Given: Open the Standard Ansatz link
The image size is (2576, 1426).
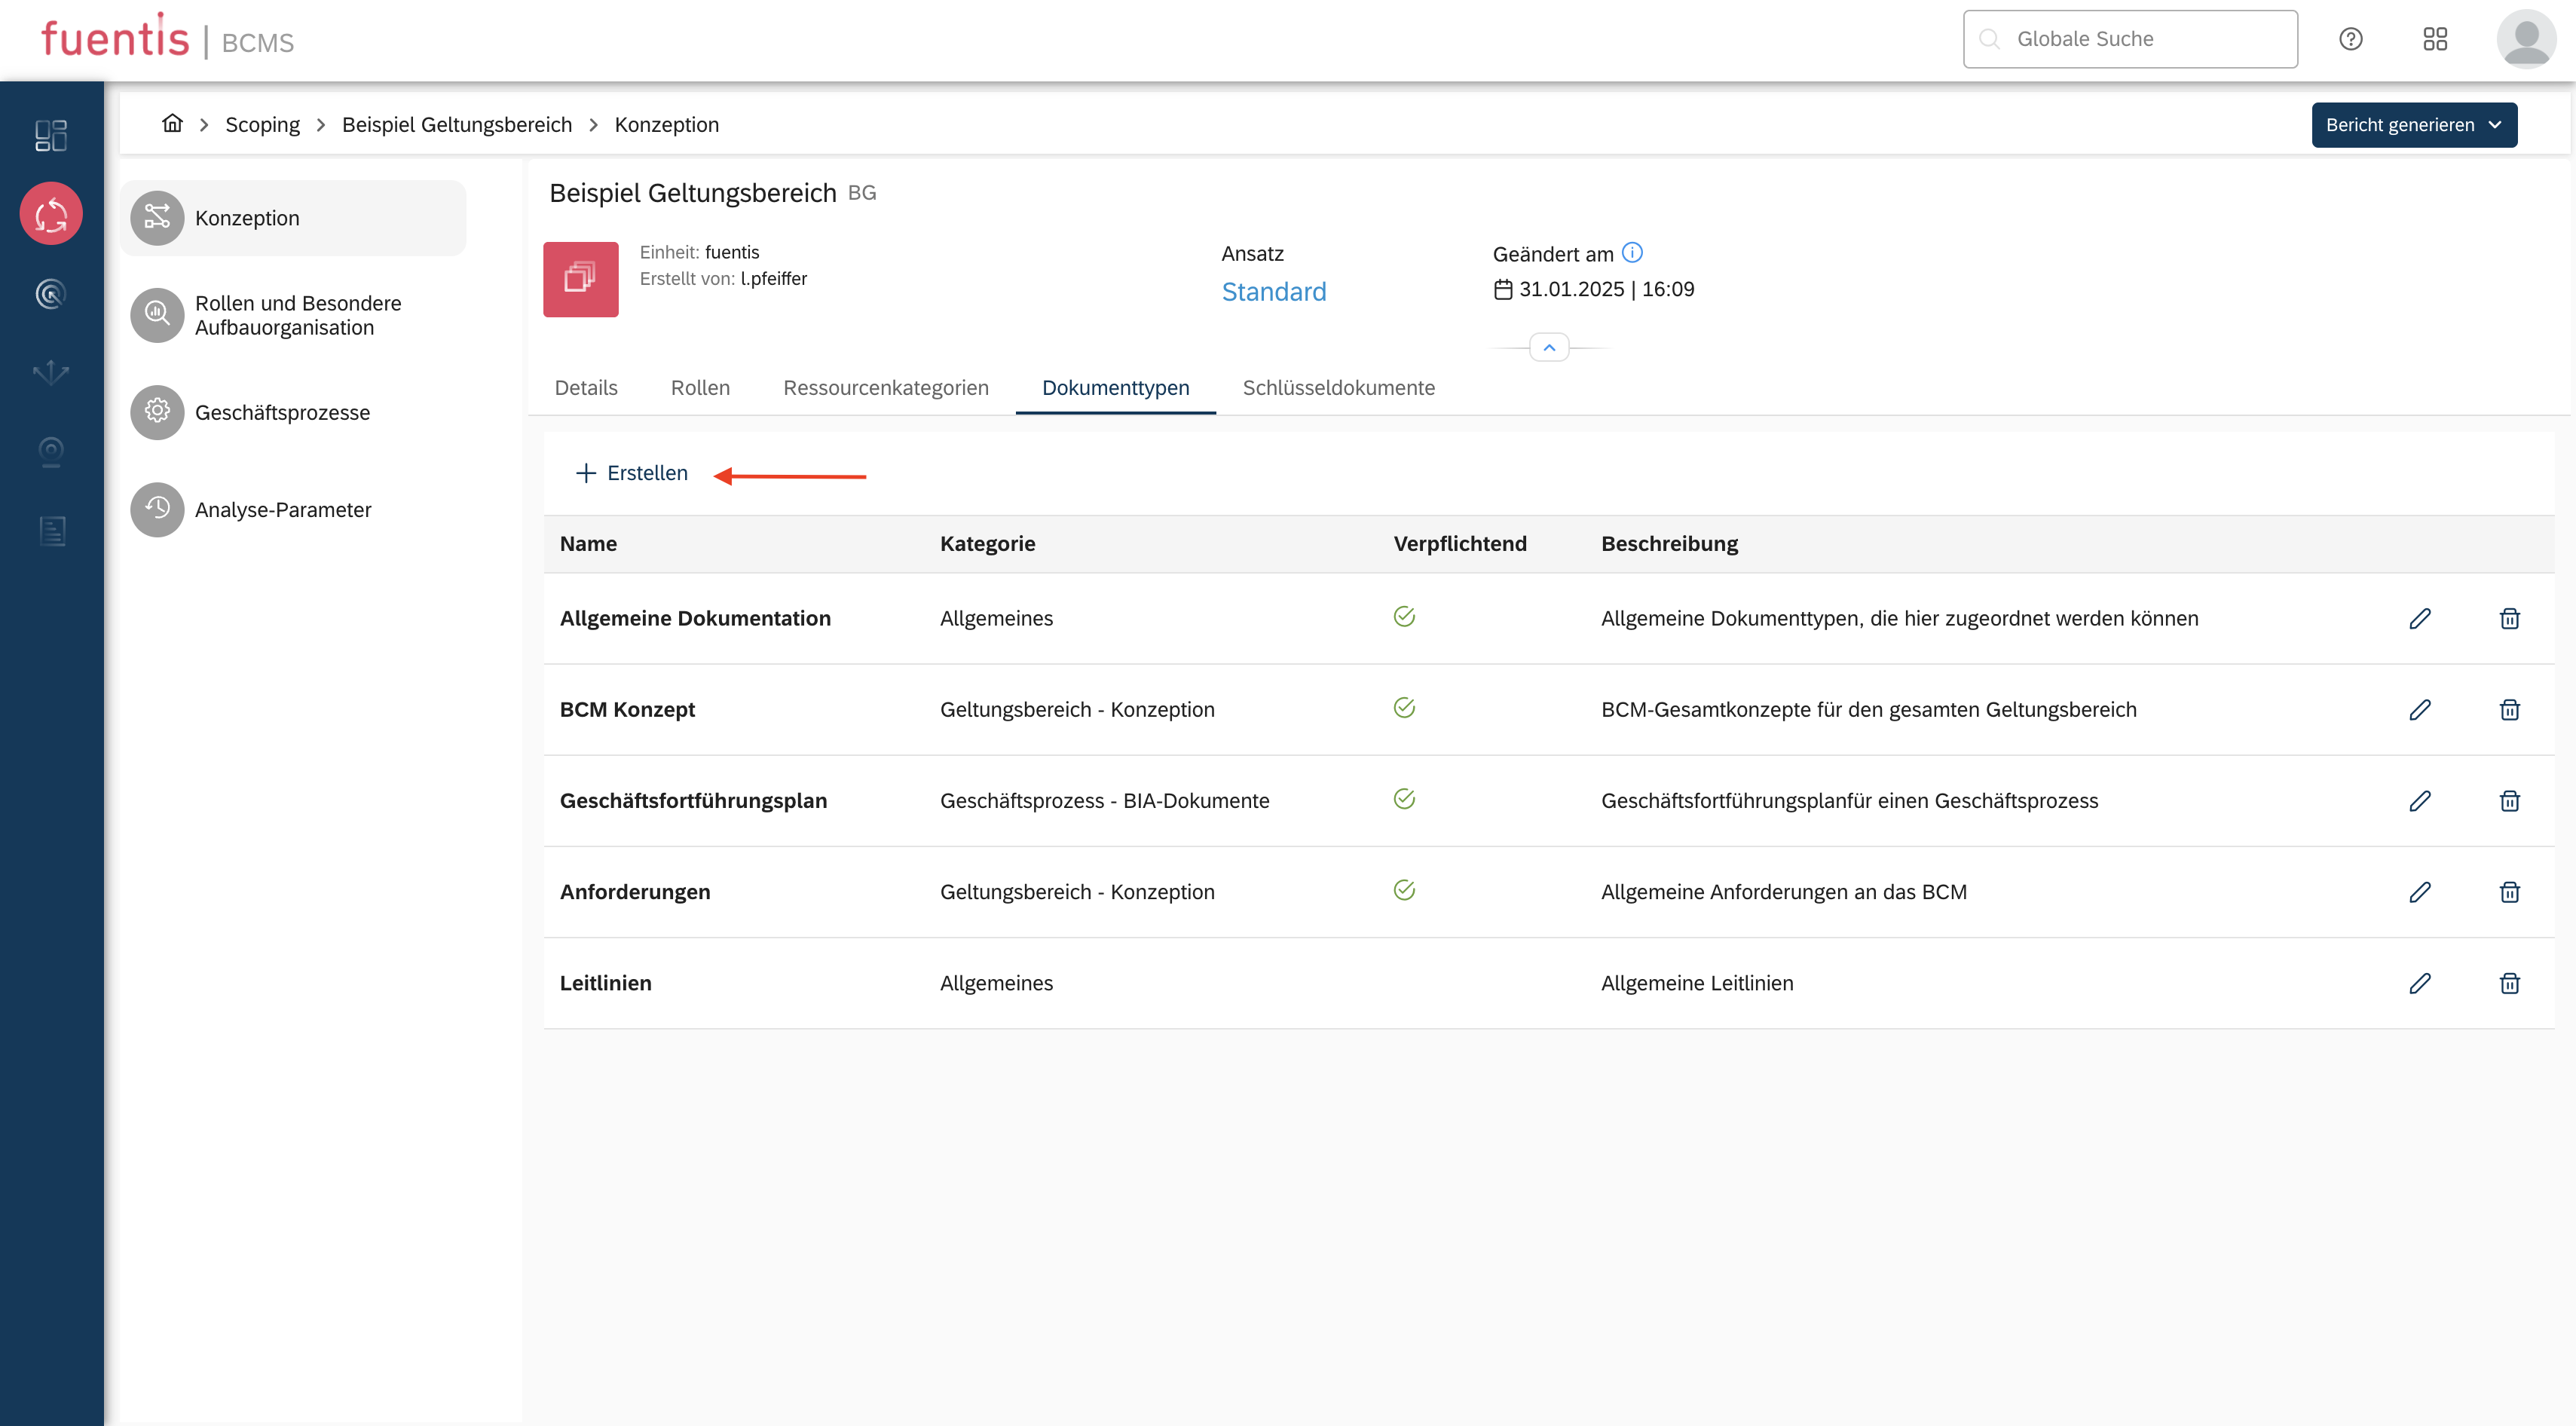Looking at the screenshot, I should [x=1273, y=291].
